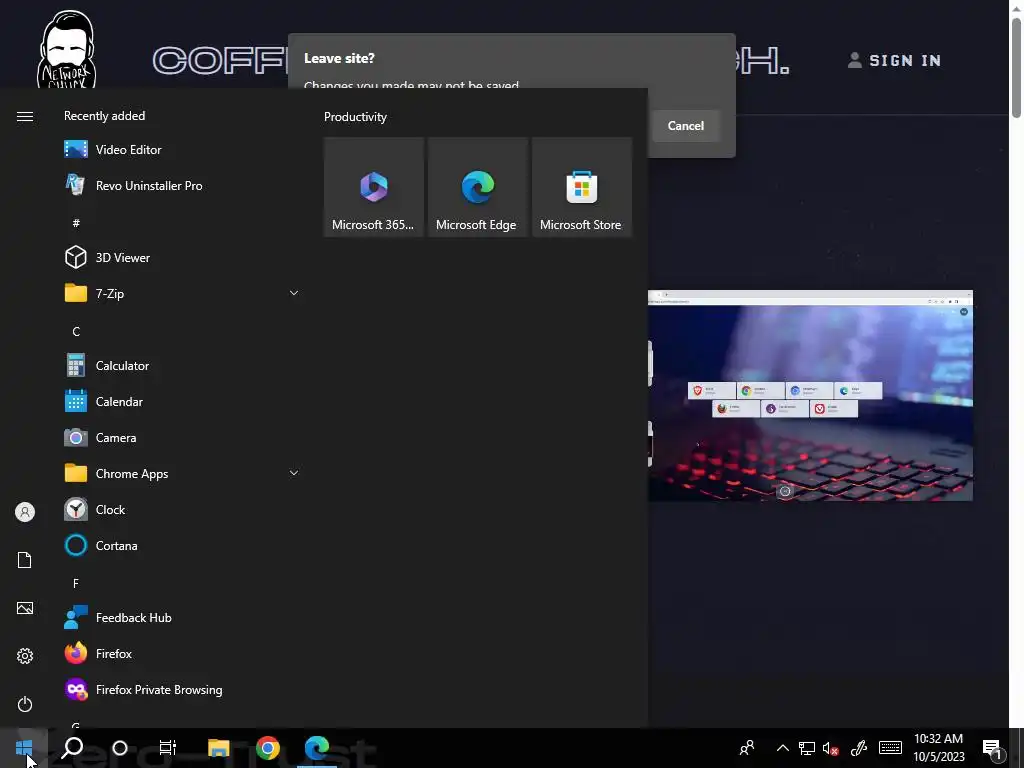1024x768 pixels.
Task: Open the Microsoft Store tile
Action: [x=582, y=187]
